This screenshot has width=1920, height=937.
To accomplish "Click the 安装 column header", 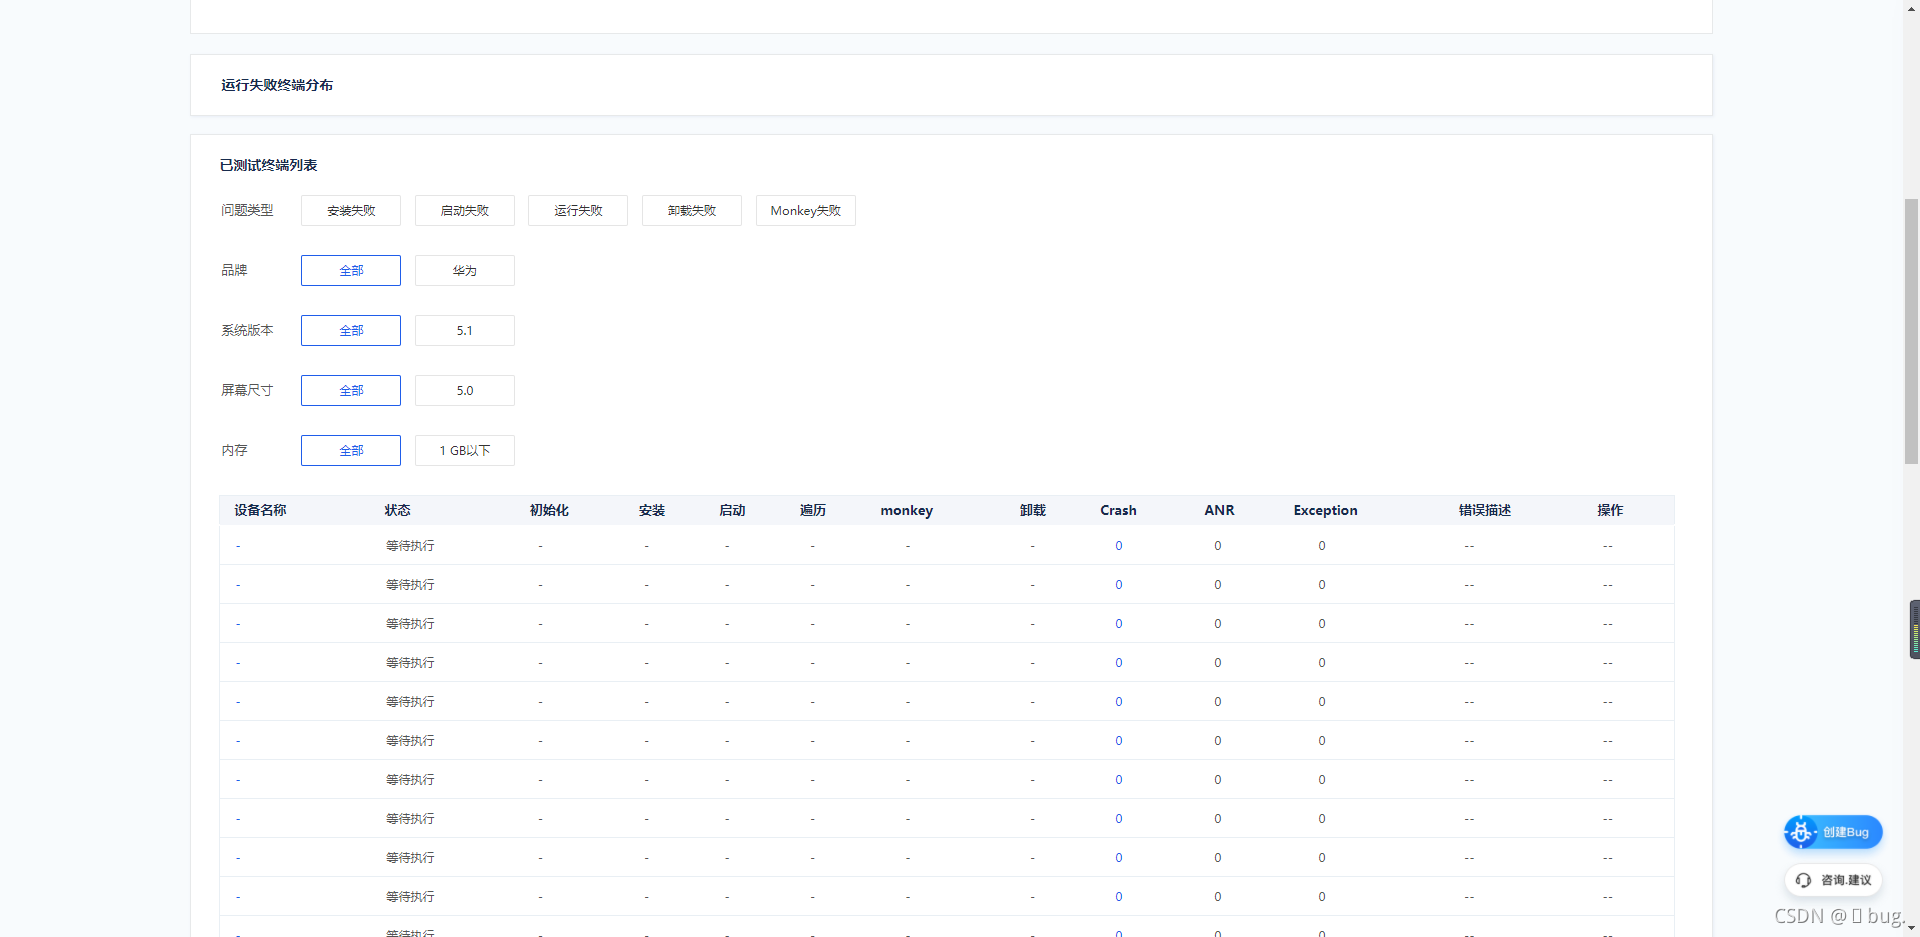I will coord(652,510).
